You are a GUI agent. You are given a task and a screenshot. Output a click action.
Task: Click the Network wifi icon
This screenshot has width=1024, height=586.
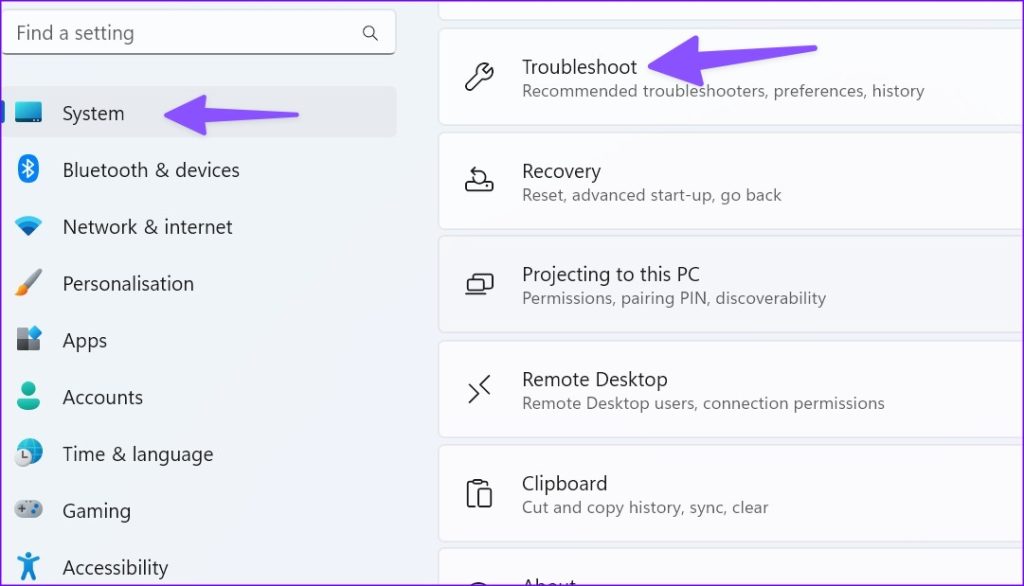click(28, 226)
